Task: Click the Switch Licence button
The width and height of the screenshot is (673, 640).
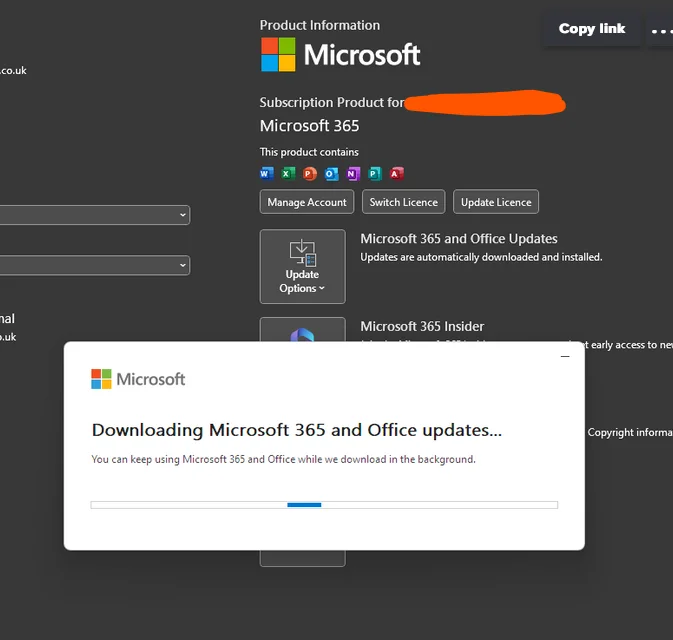Action: (x=403, y=202)
